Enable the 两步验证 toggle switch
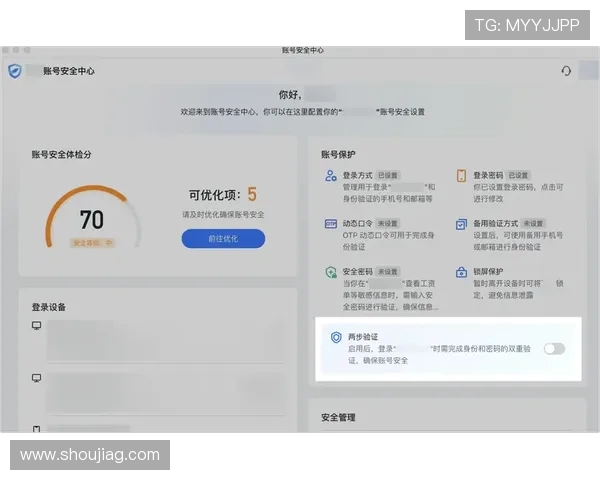Viewport: 600px width, 480px height. 554,349
